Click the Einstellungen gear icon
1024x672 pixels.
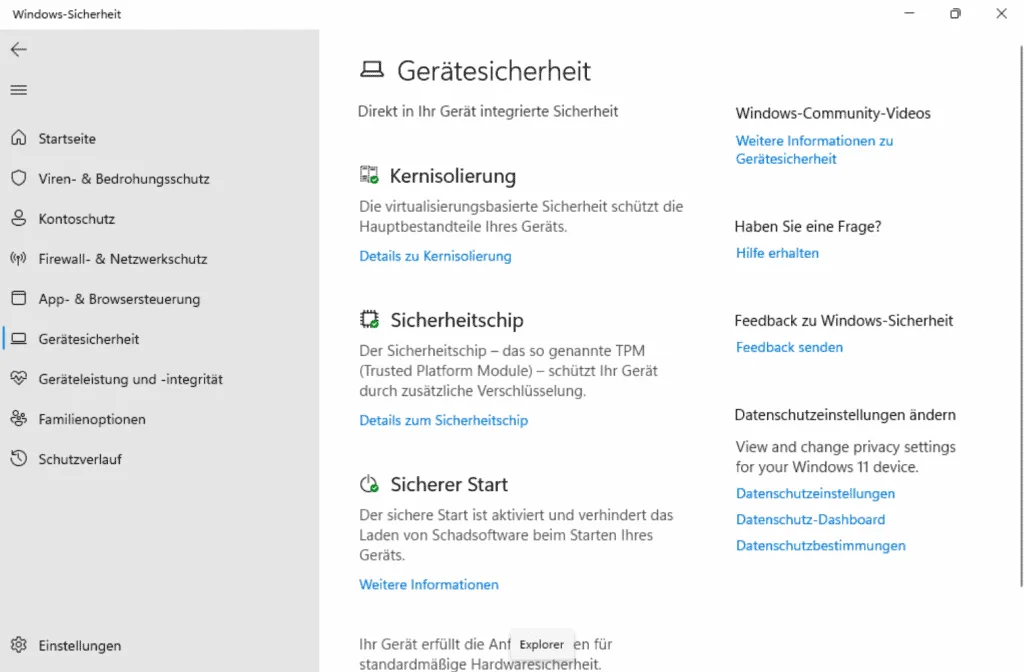[19, 645]
